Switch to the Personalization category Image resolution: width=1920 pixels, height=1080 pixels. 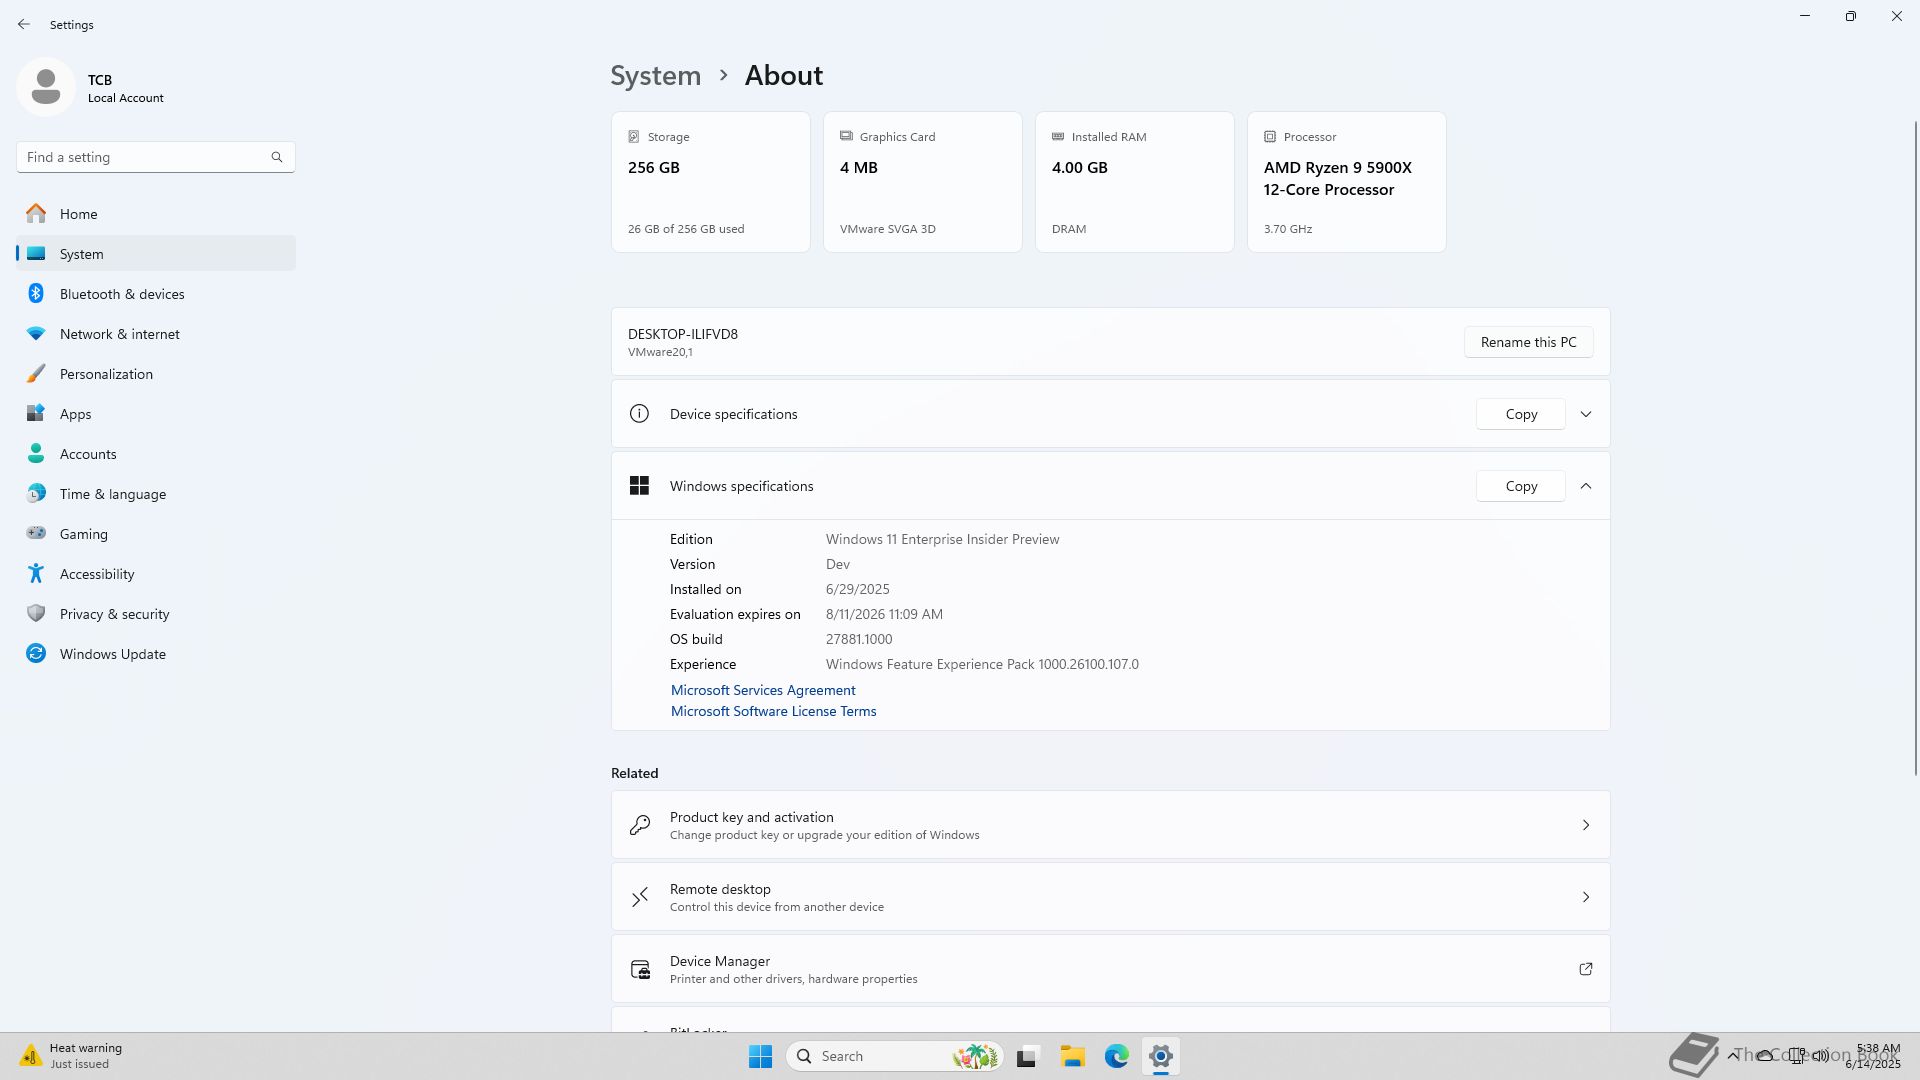tap(106, 374)
